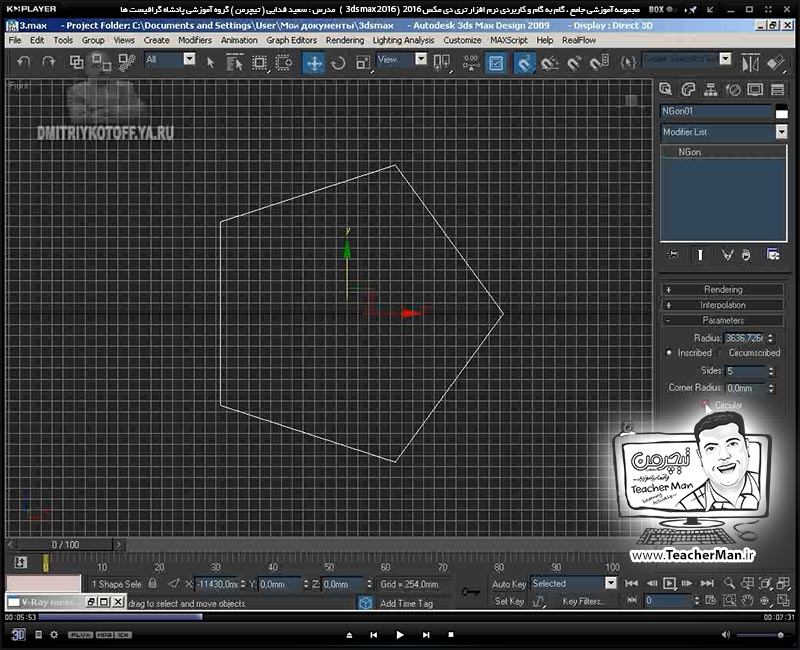Screen dimensions: 800x650
Task: Click the Undo arrow icon
Action: click(23, 62)
